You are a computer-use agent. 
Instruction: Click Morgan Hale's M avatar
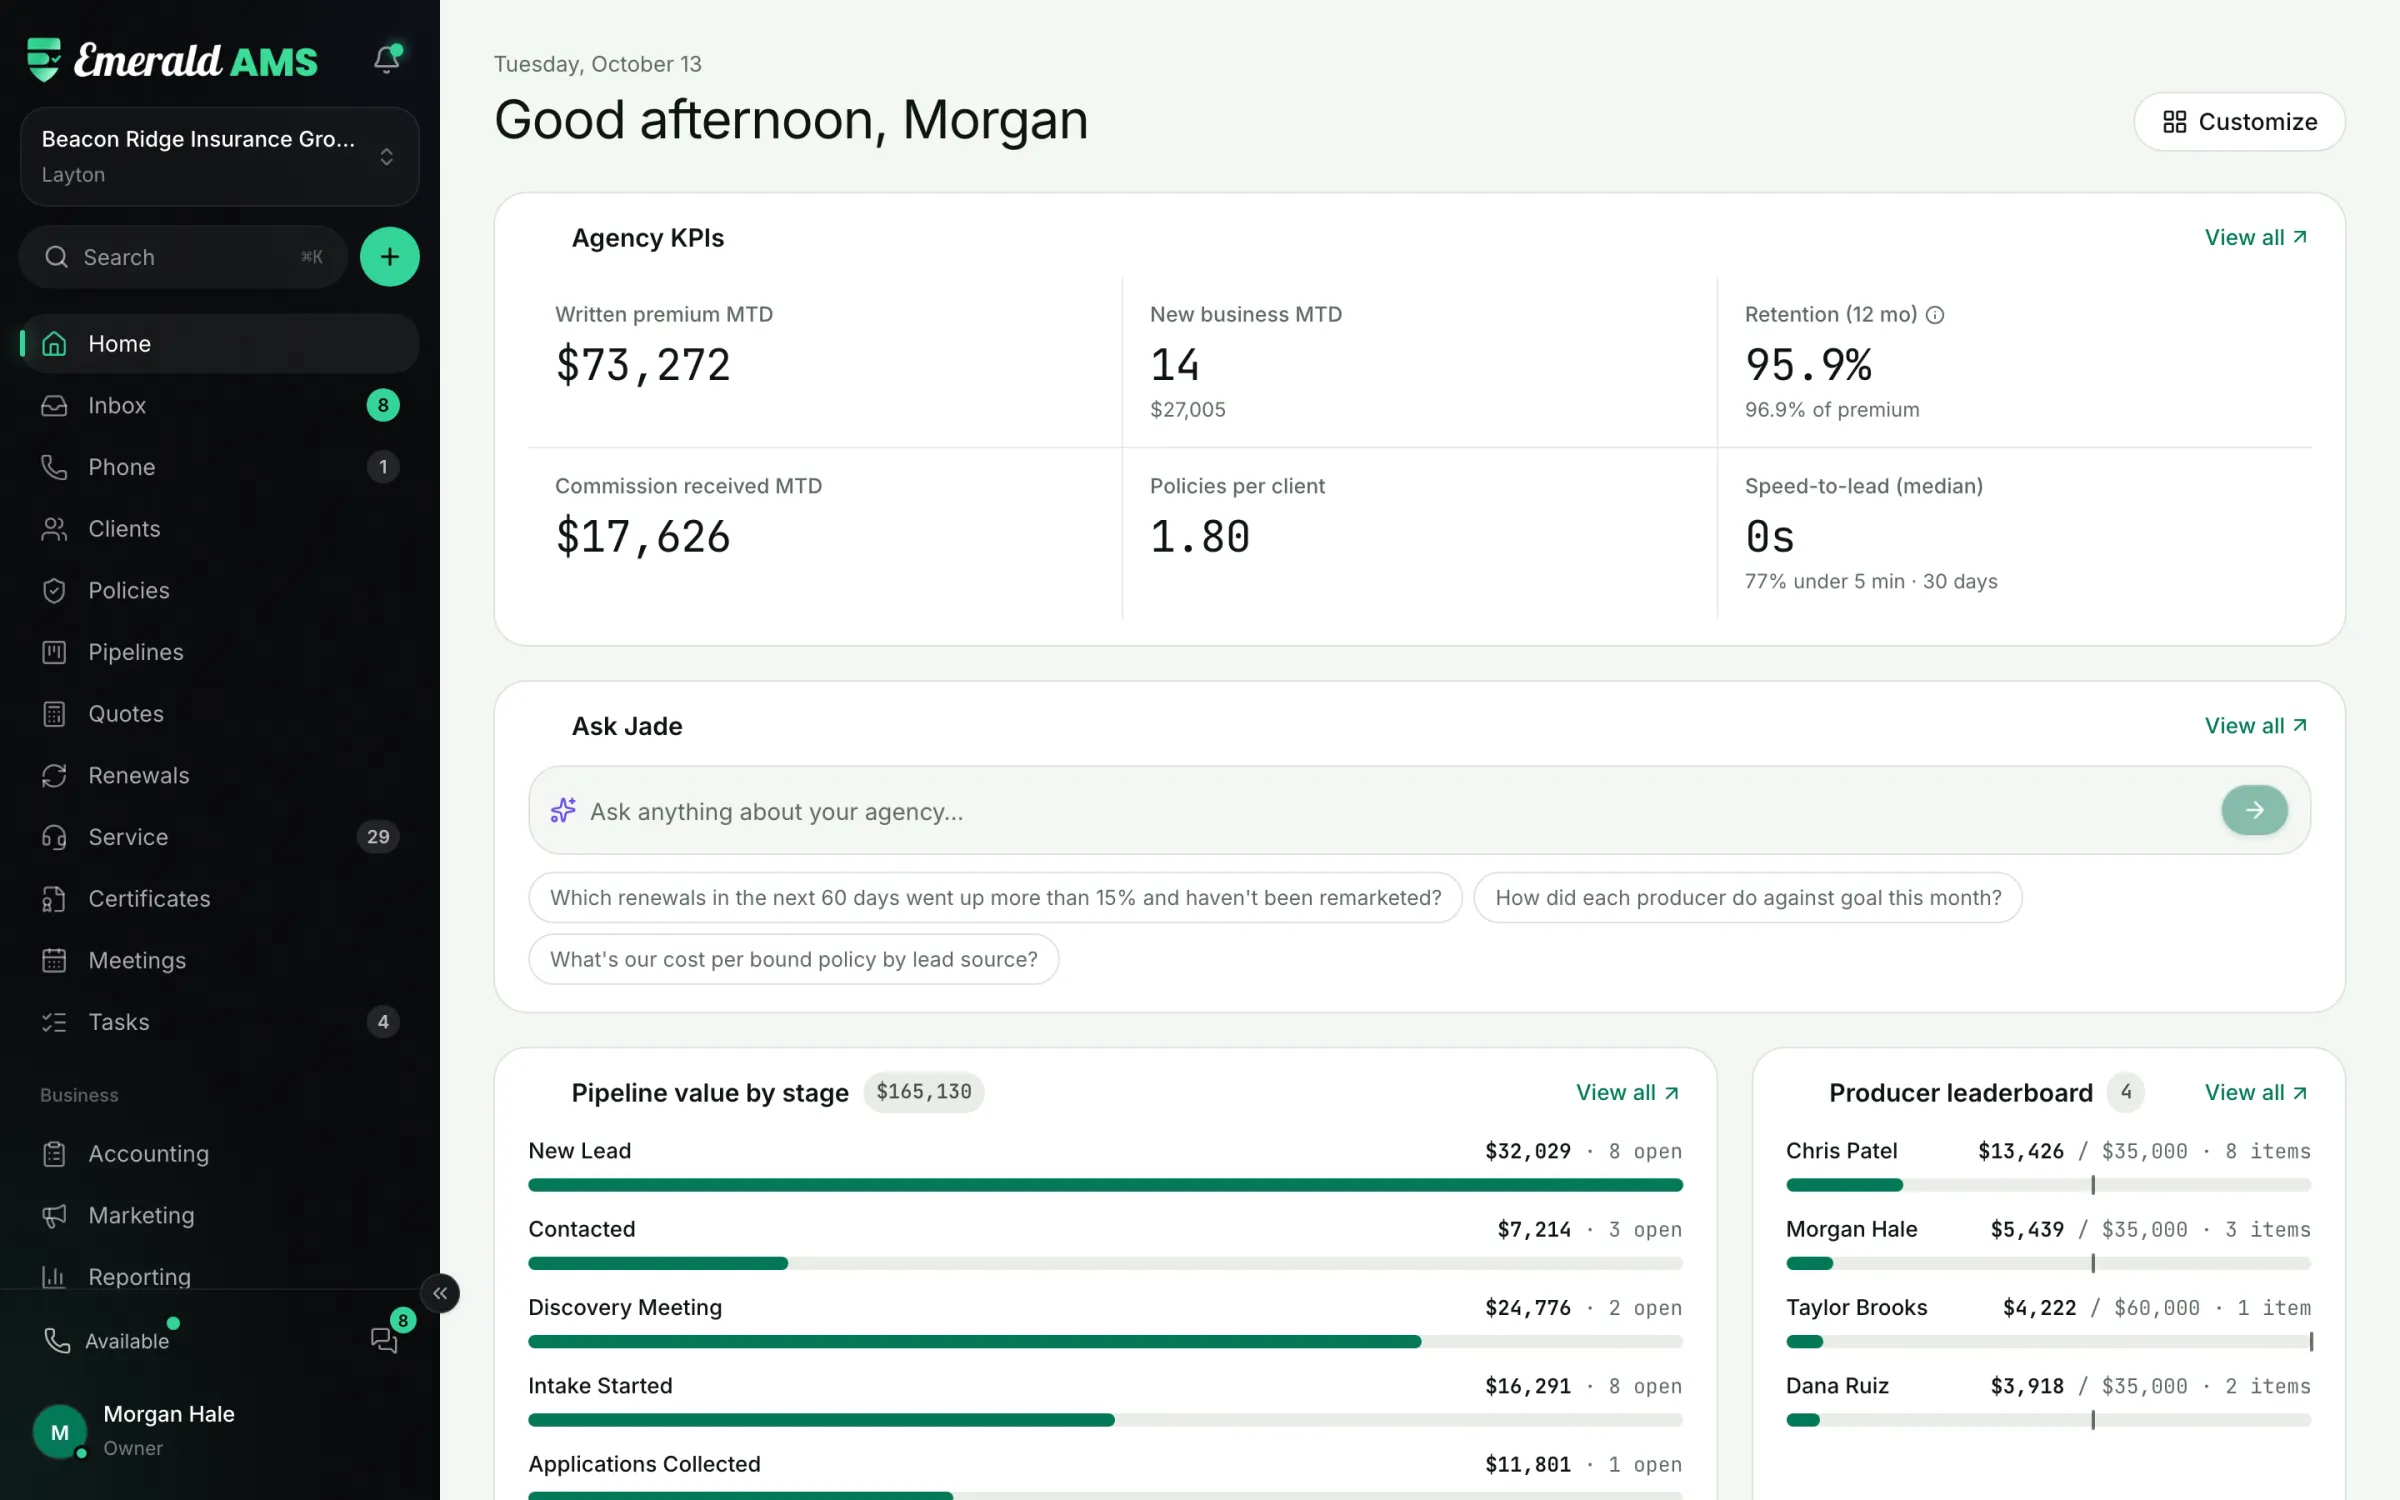[x=60, y=1432]
